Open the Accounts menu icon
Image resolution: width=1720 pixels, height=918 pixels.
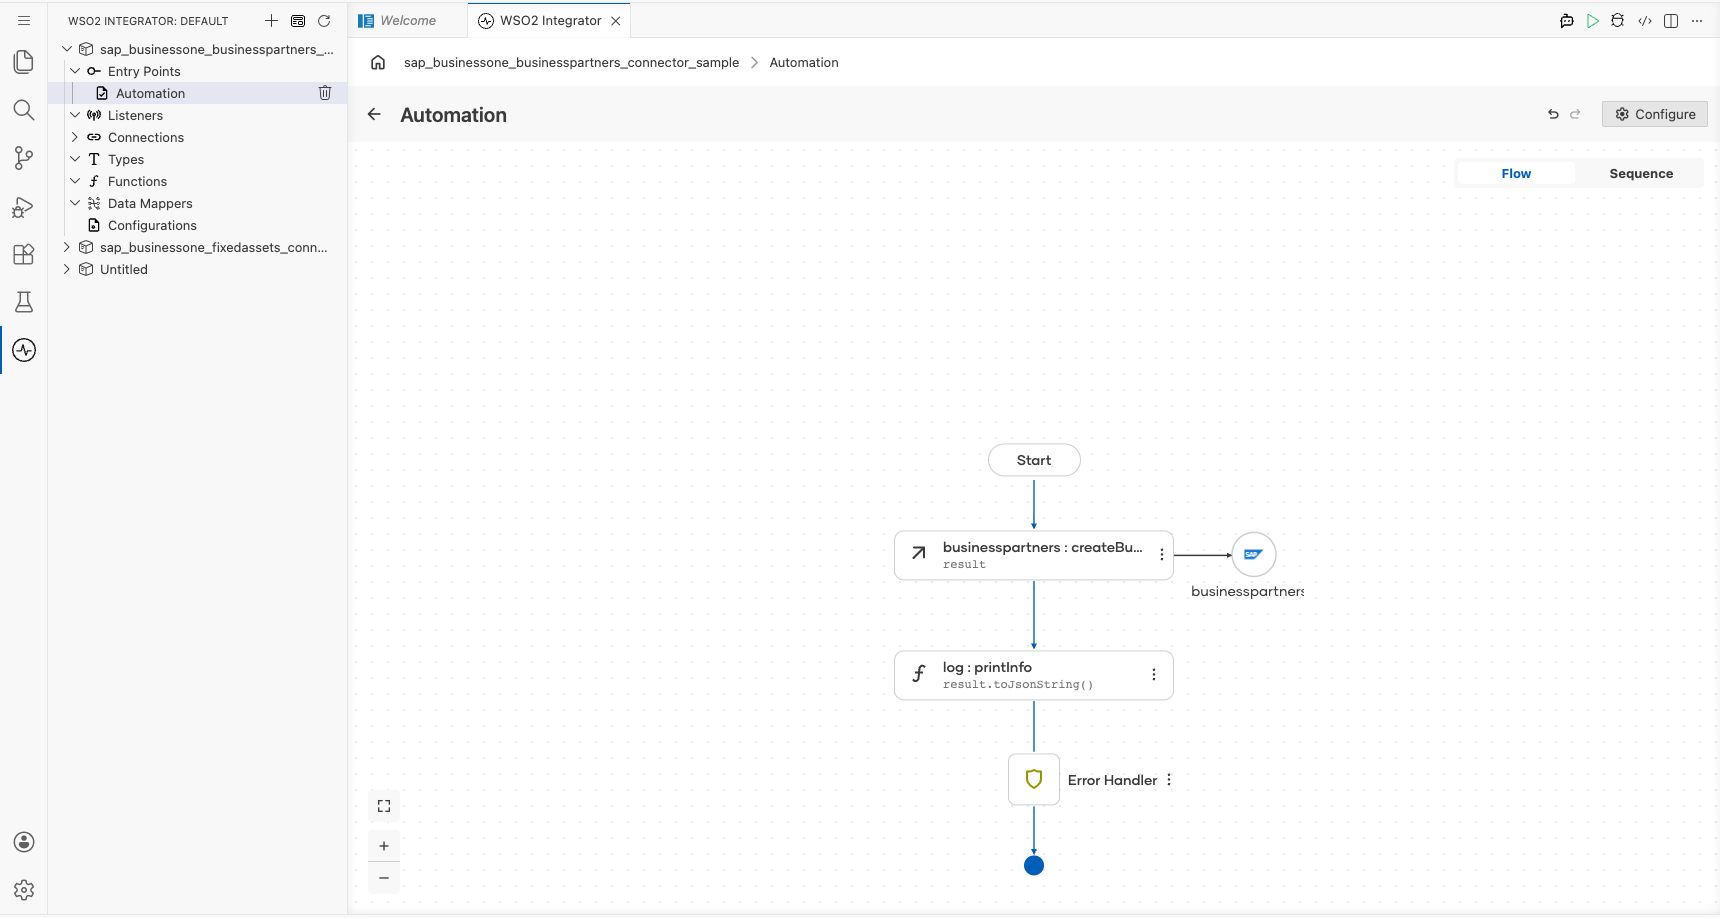[24, 842]
